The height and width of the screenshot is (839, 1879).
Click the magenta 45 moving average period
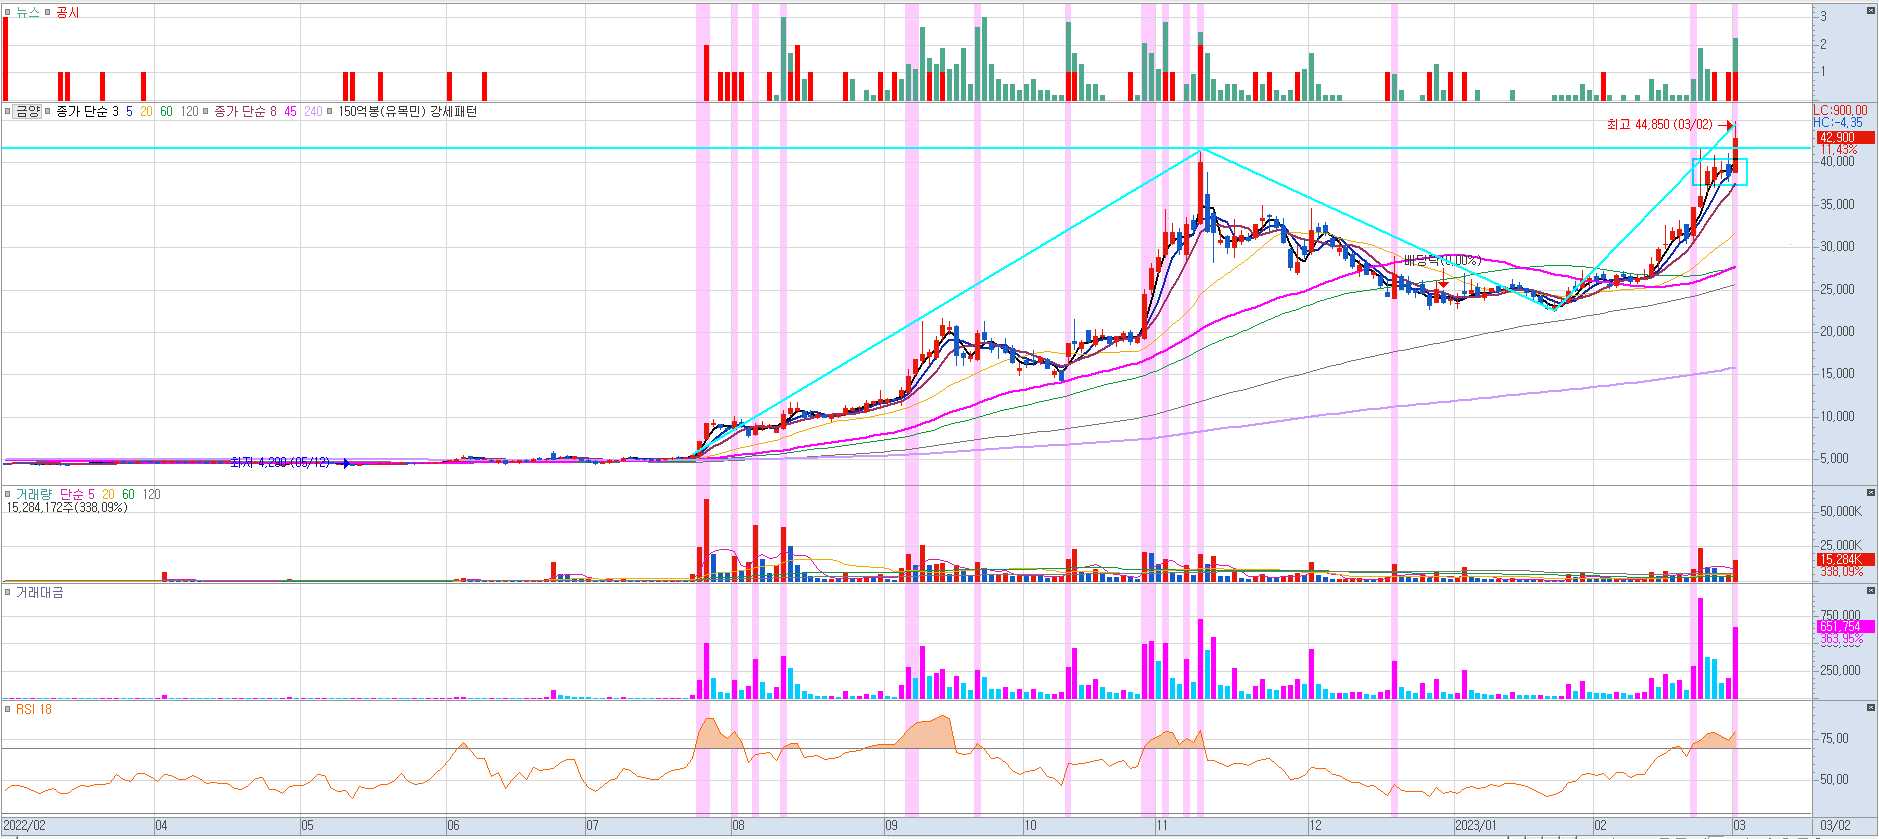click(x=290, y=112)
